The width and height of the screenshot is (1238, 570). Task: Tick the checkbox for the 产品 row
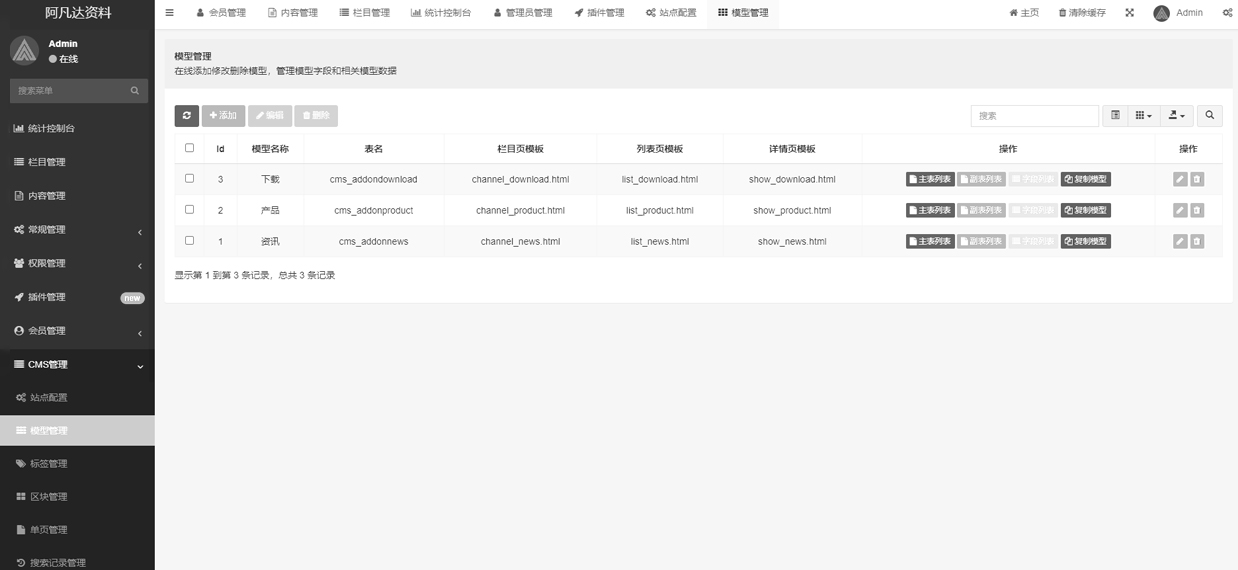coord(189,210)
